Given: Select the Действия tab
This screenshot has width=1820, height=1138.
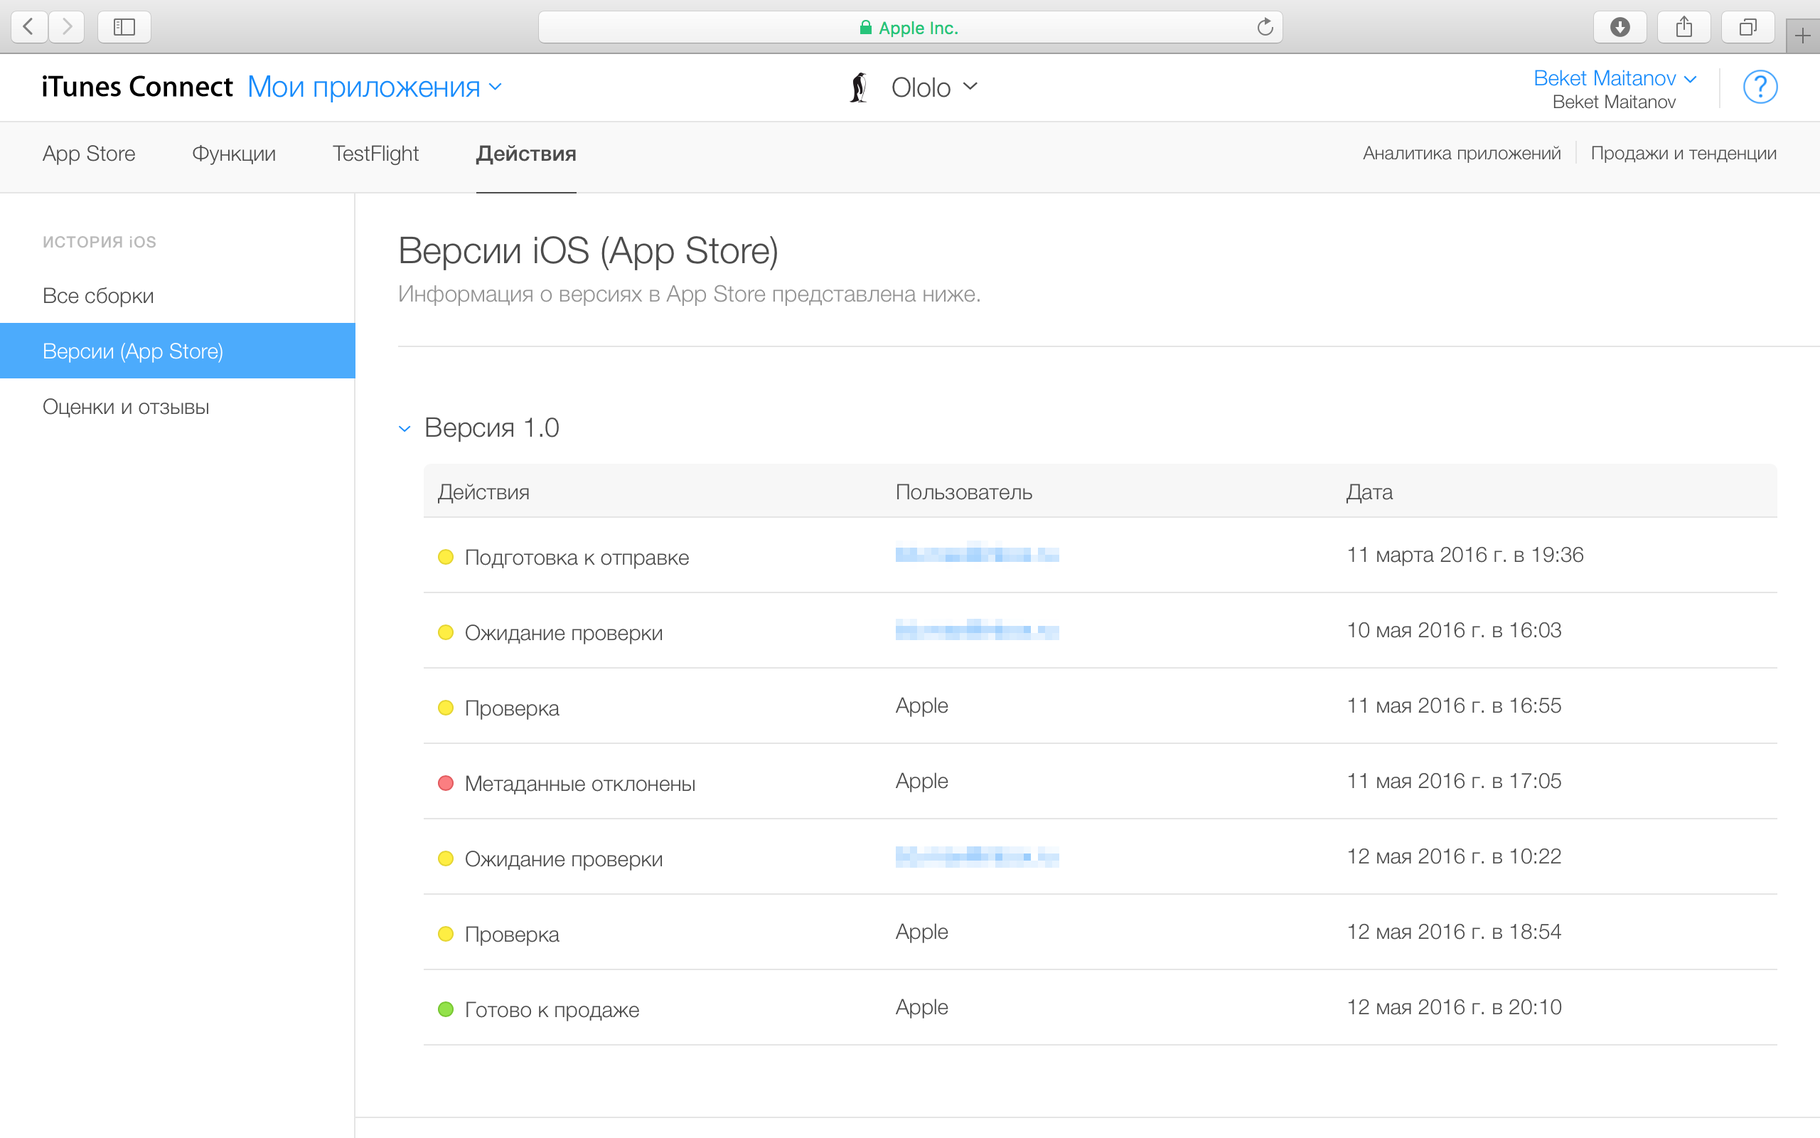Looking at the screenshot, I should [x=526, y=154].
